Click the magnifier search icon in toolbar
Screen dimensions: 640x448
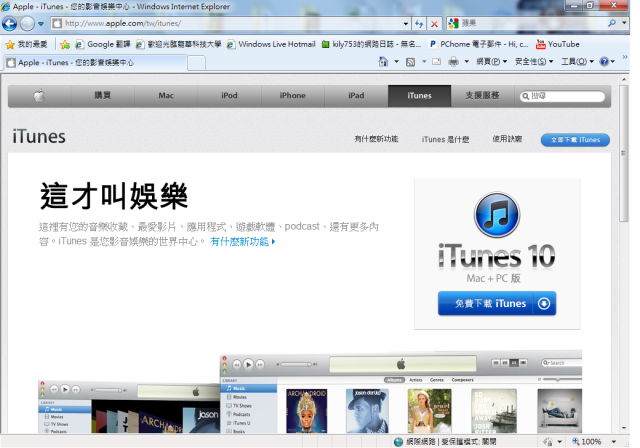tap(611, 23)
